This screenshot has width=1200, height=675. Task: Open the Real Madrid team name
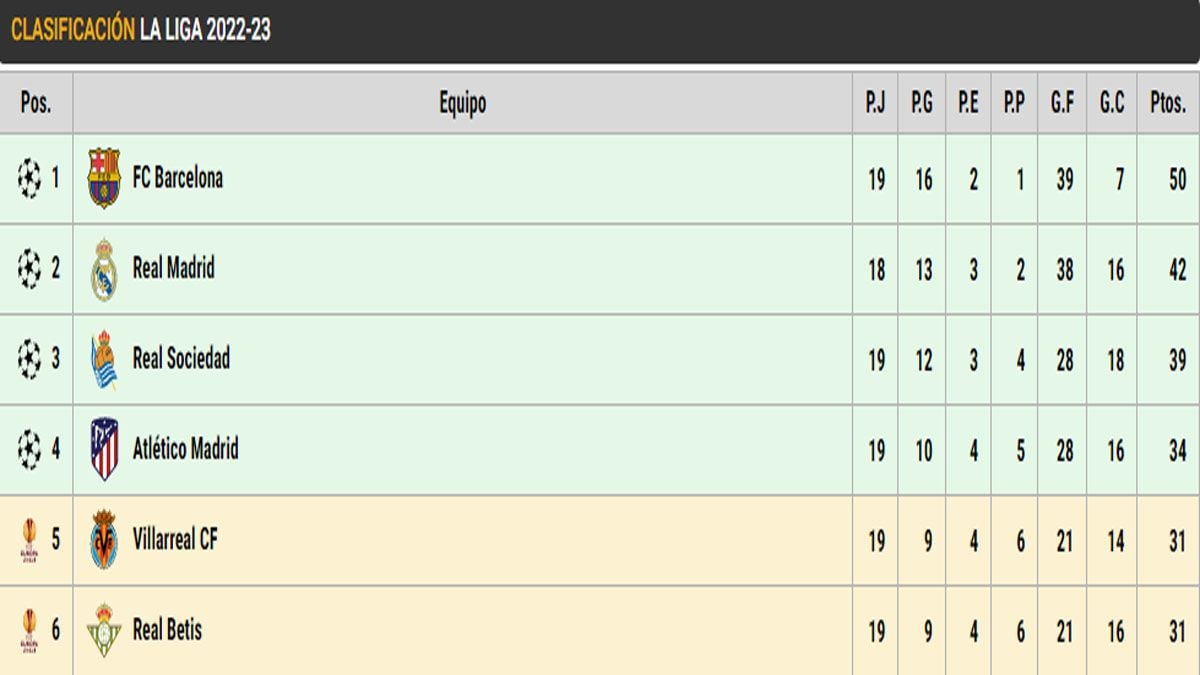[x=174, y=268]
